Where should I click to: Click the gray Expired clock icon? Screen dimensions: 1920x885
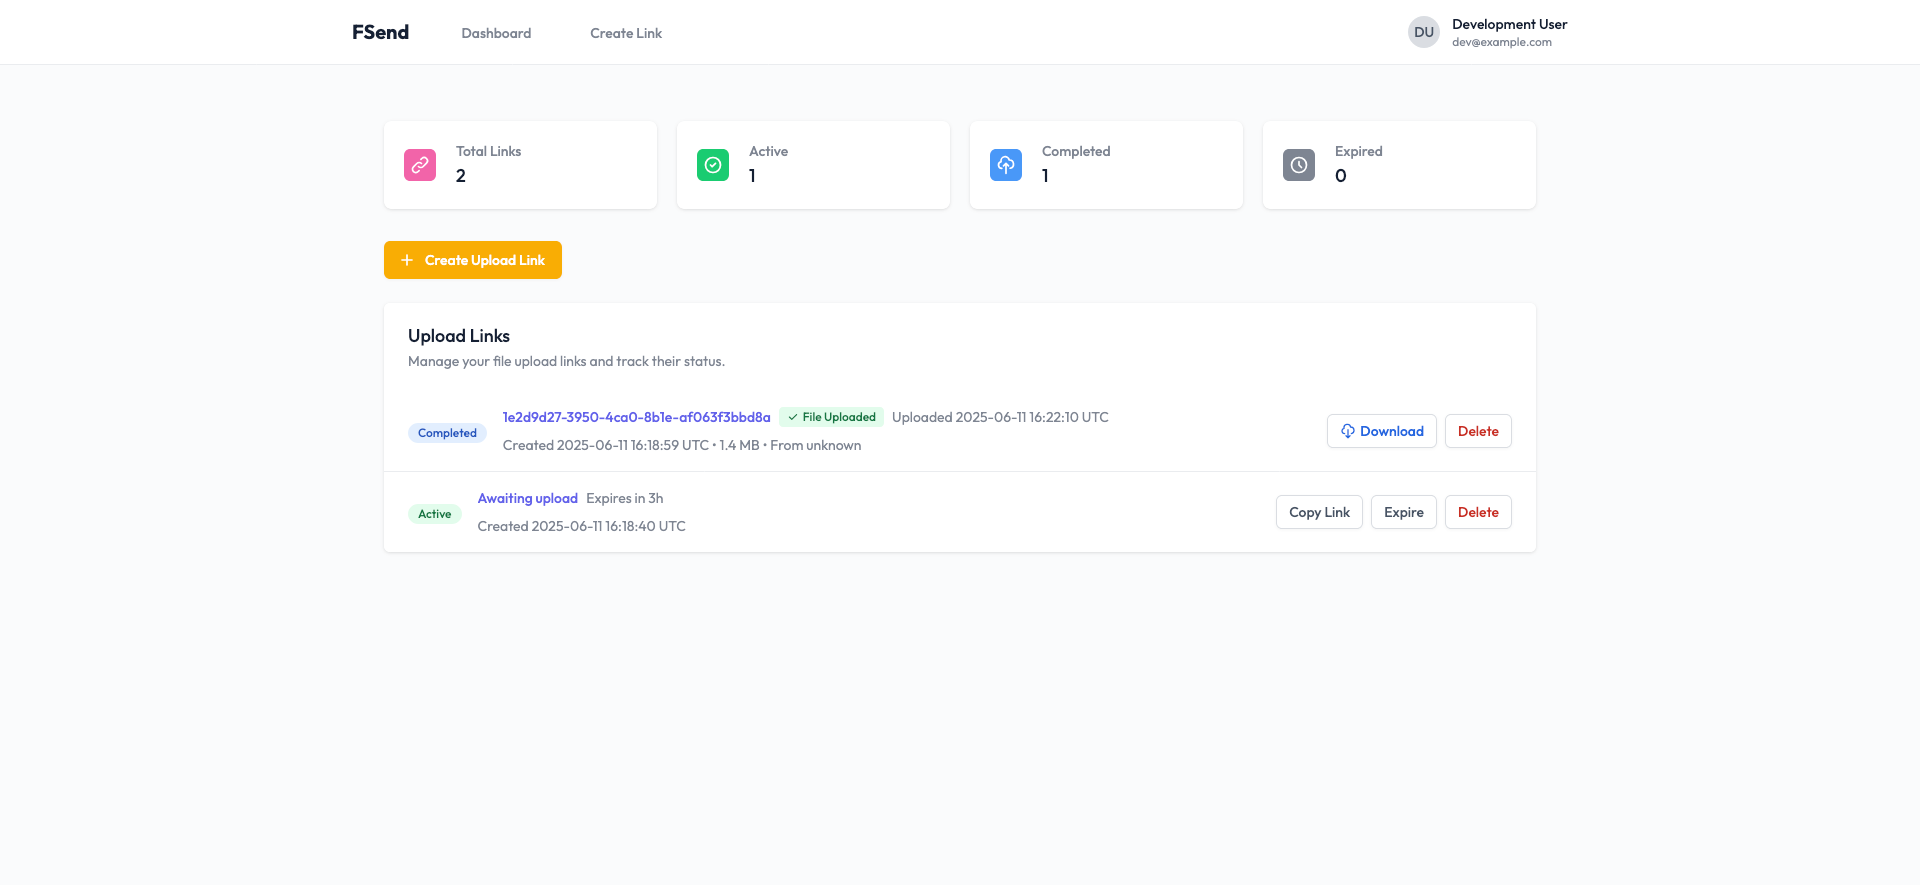1299,165
